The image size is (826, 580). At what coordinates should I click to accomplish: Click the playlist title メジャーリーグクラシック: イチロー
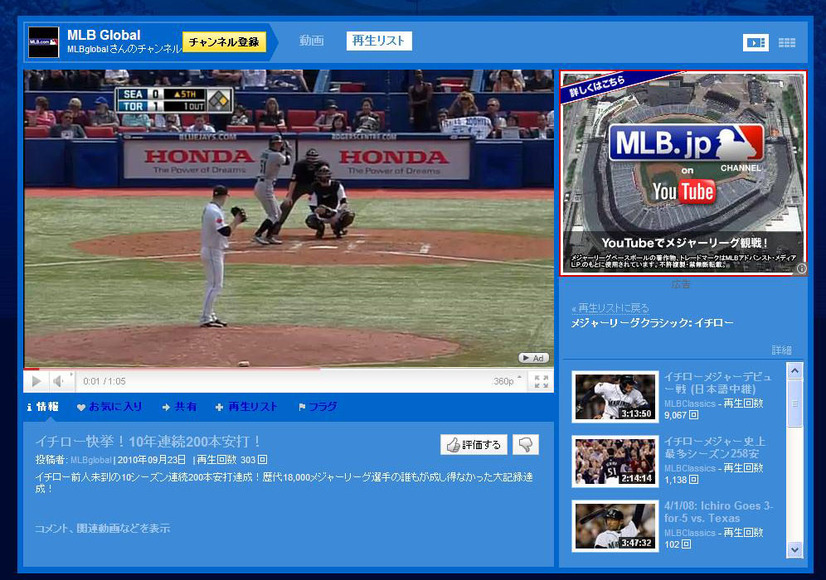[652, 323]
